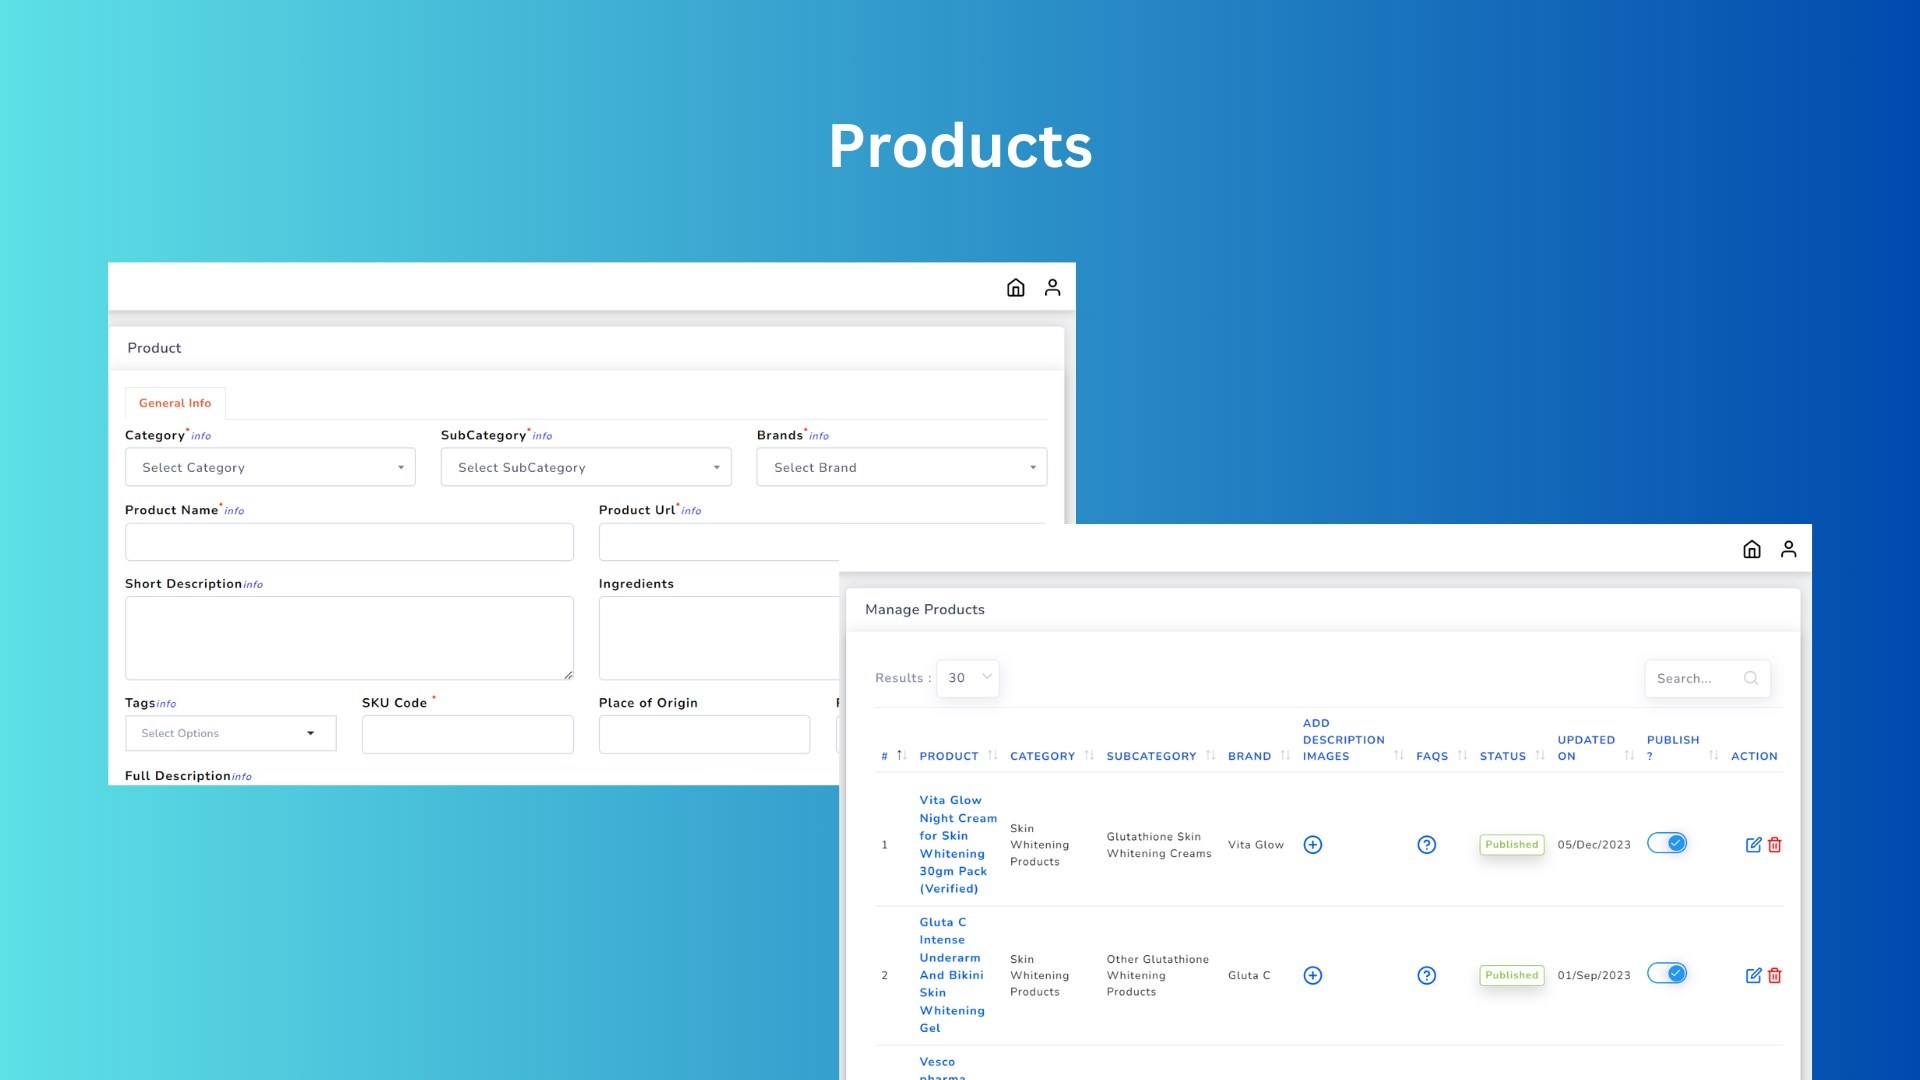
Task: Click the search magnifier icon
Action: (x=1750, y=678)
